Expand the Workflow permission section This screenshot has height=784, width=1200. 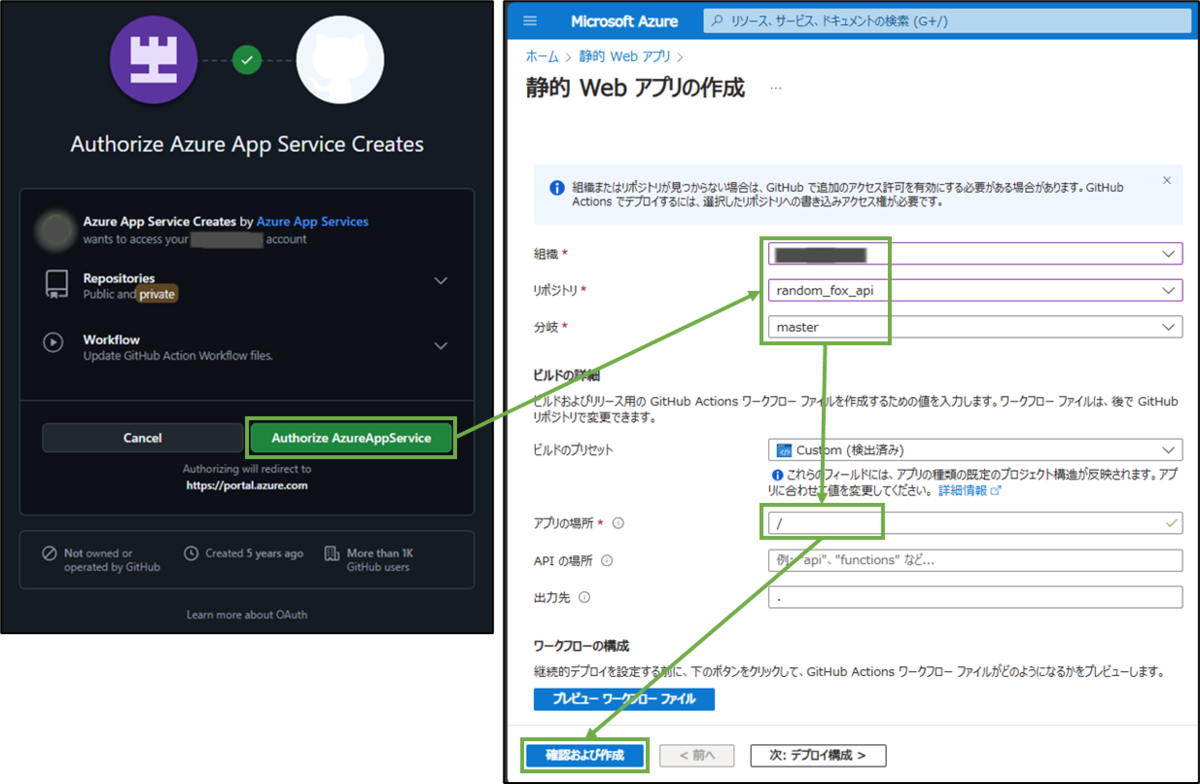pos(441,346)
